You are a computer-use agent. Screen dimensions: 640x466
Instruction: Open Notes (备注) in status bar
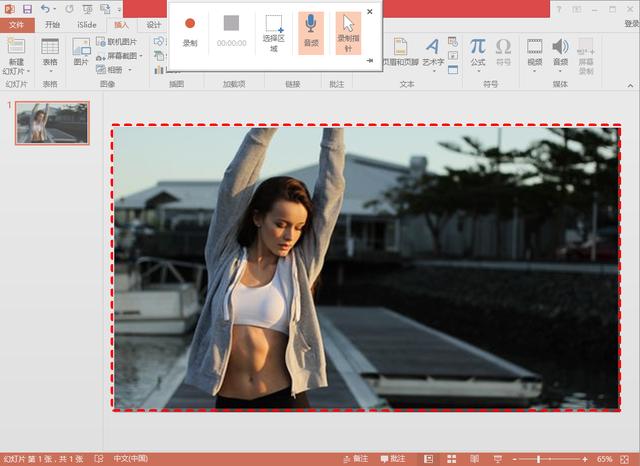coord(355,458)
